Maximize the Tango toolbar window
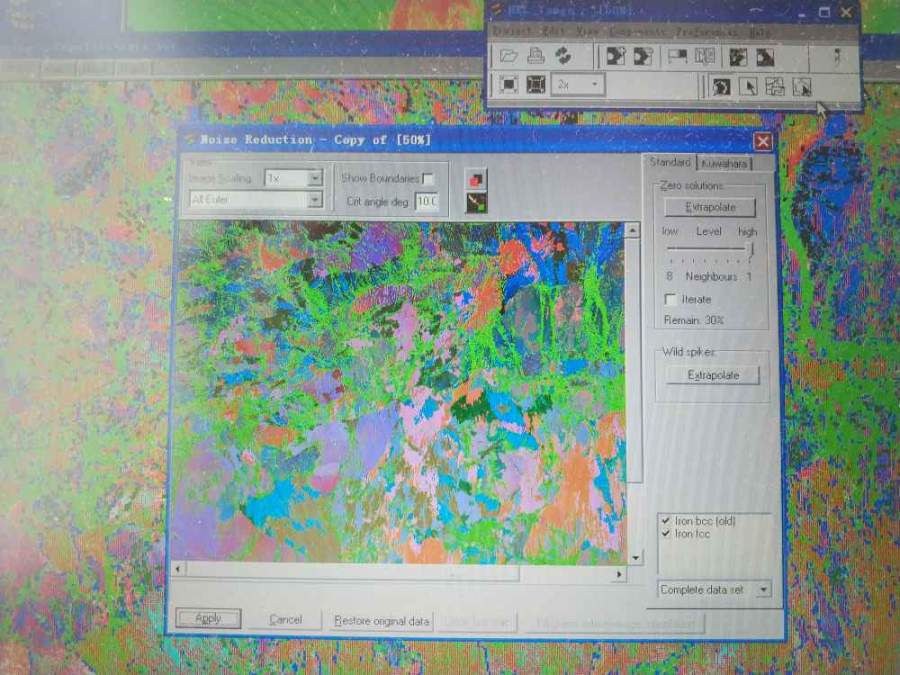Viewport: 900px width, 675px height. point(825,12)
